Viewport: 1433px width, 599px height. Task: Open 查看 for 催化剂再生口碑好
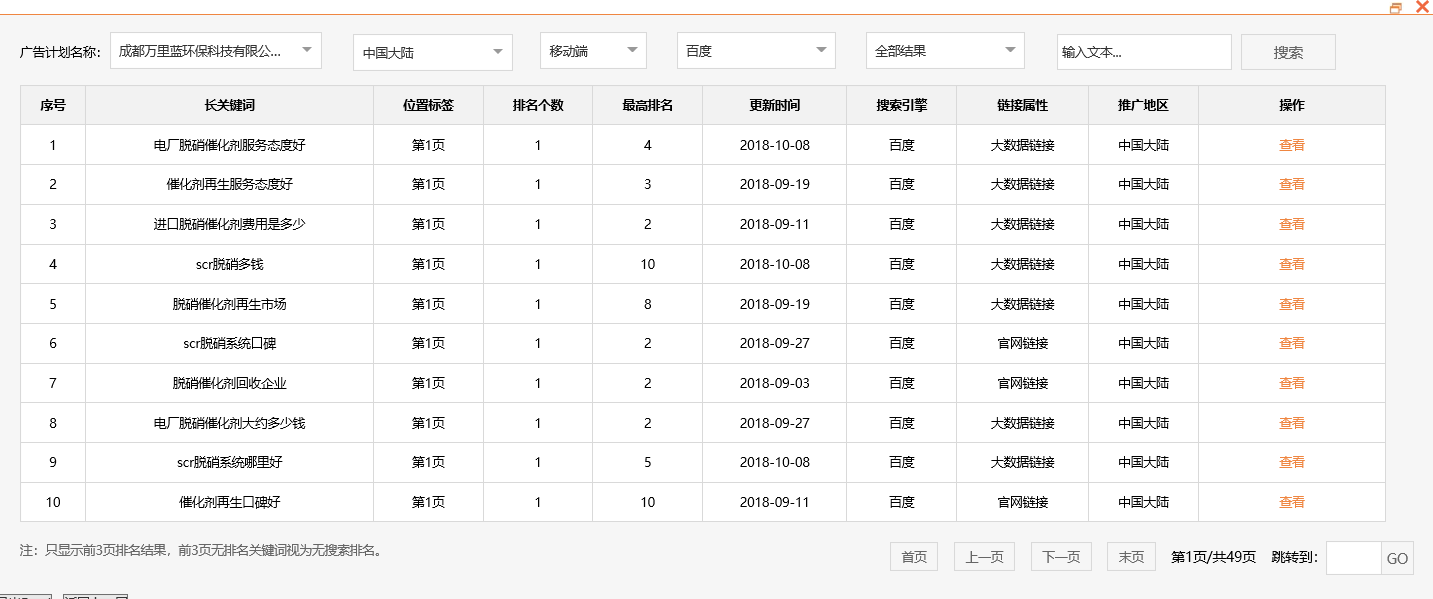[1291, 502]
